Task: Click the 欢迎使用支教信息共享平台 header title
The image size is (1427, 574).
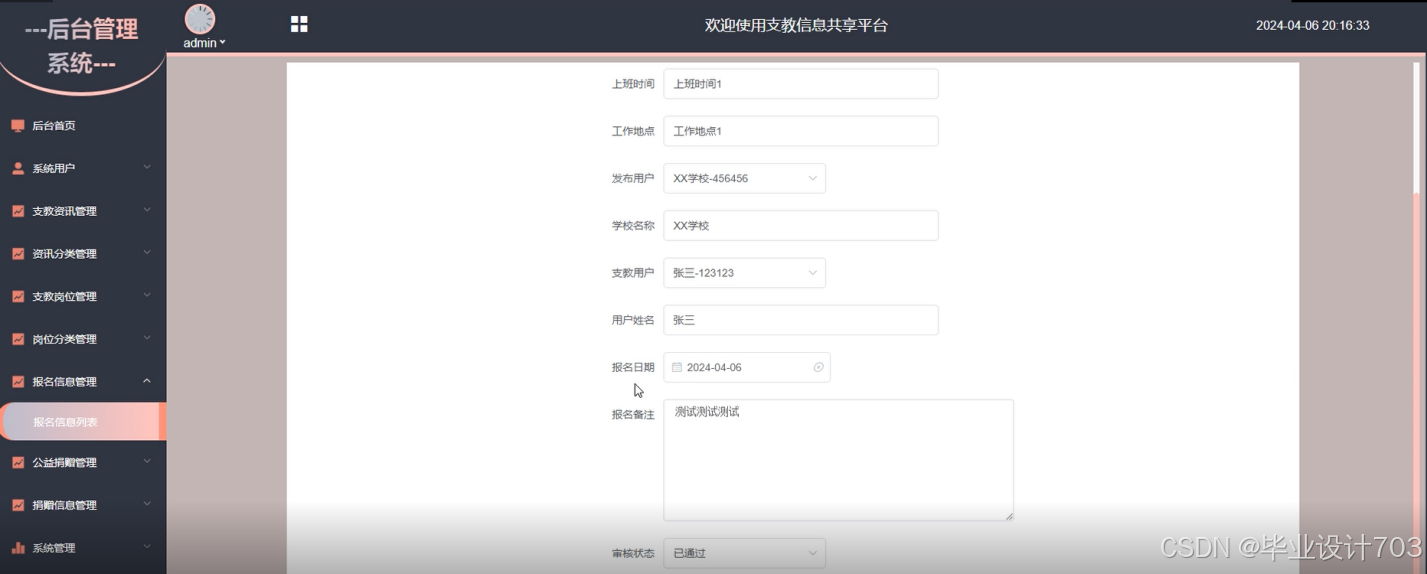Action: 796,25
